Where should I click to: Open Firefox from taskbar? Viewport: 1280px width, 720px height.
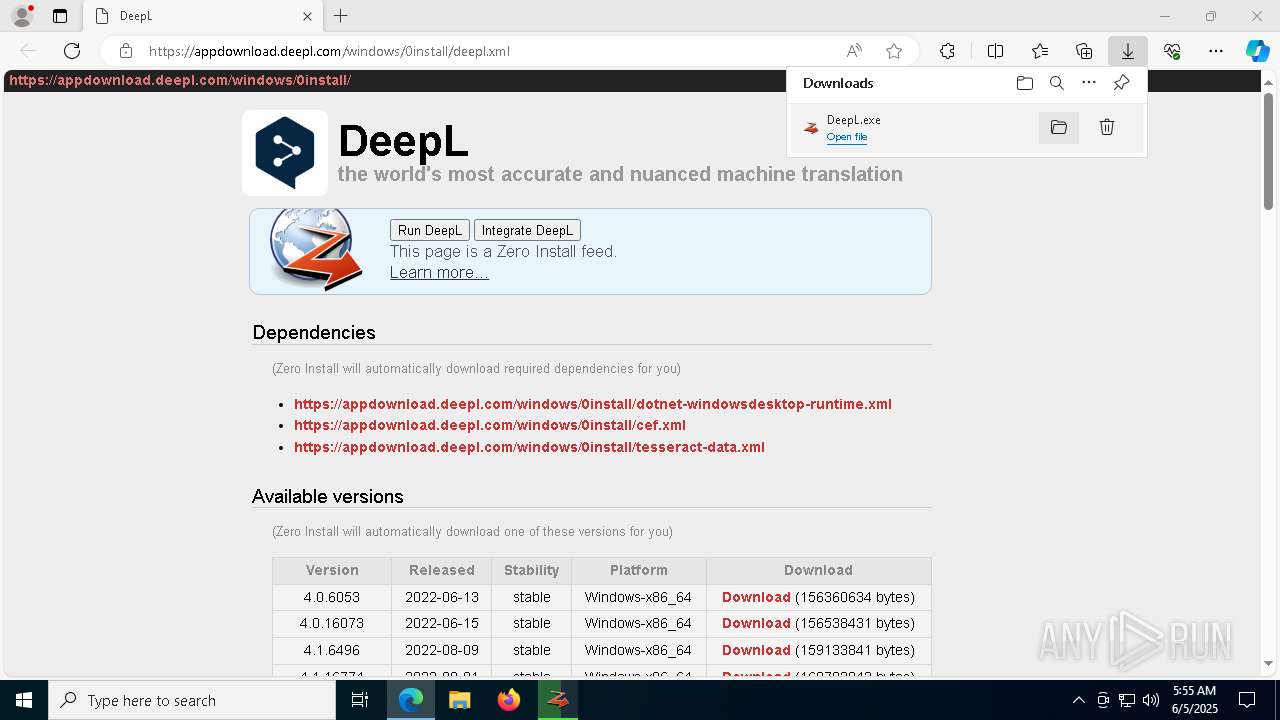pos(509,700)
